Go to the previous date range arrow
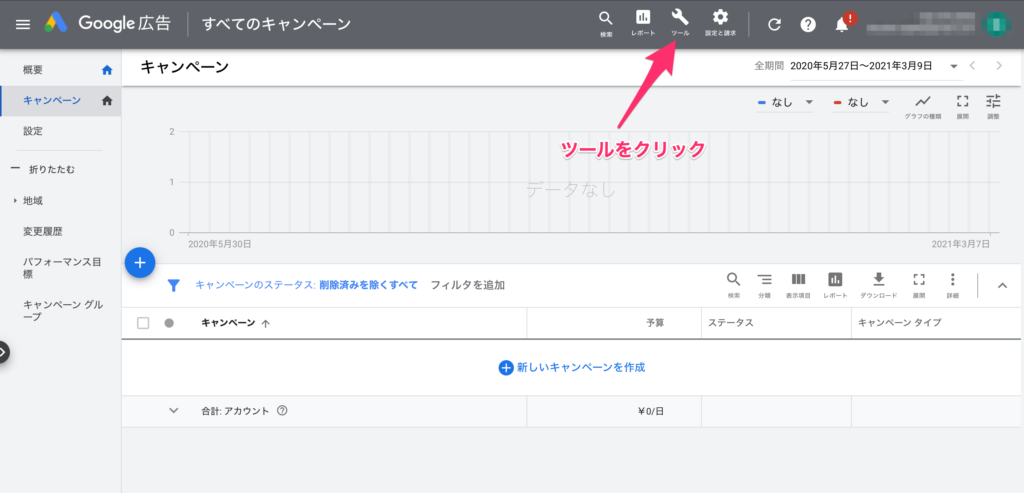Viewport: 1024px width, 493px height. point(972,66)
